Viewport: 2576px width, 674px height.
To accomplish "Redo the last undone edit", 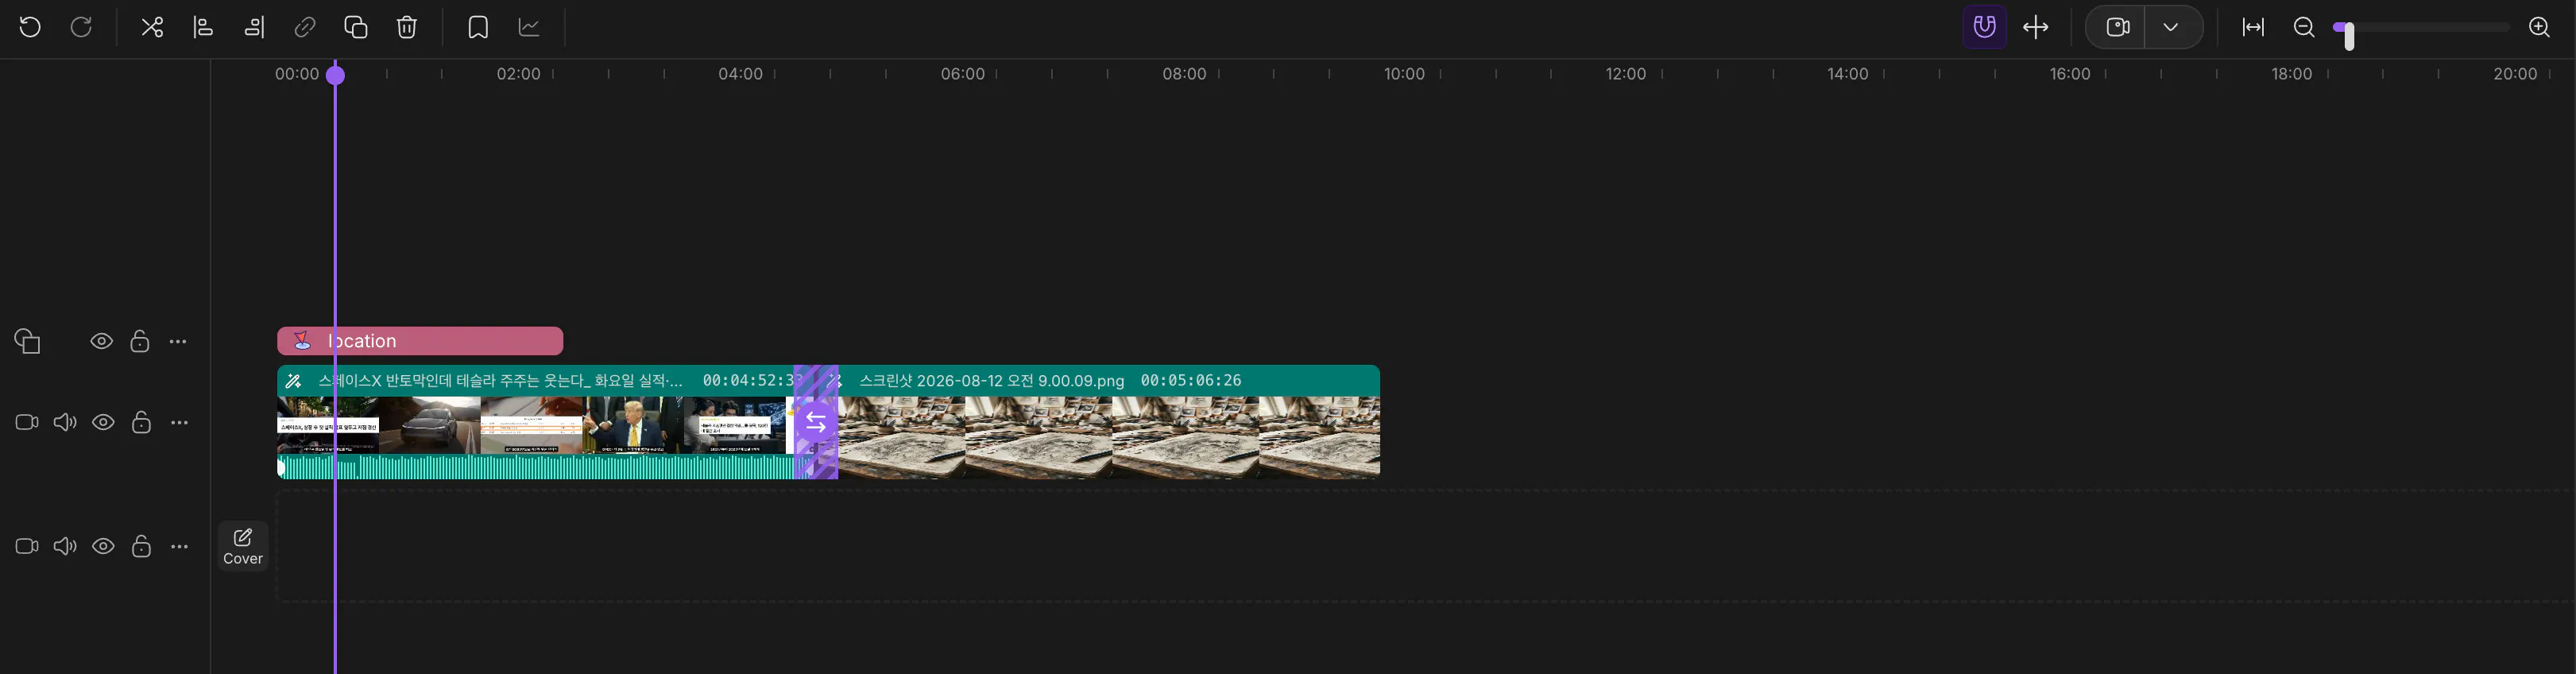I will pos(81,27).
